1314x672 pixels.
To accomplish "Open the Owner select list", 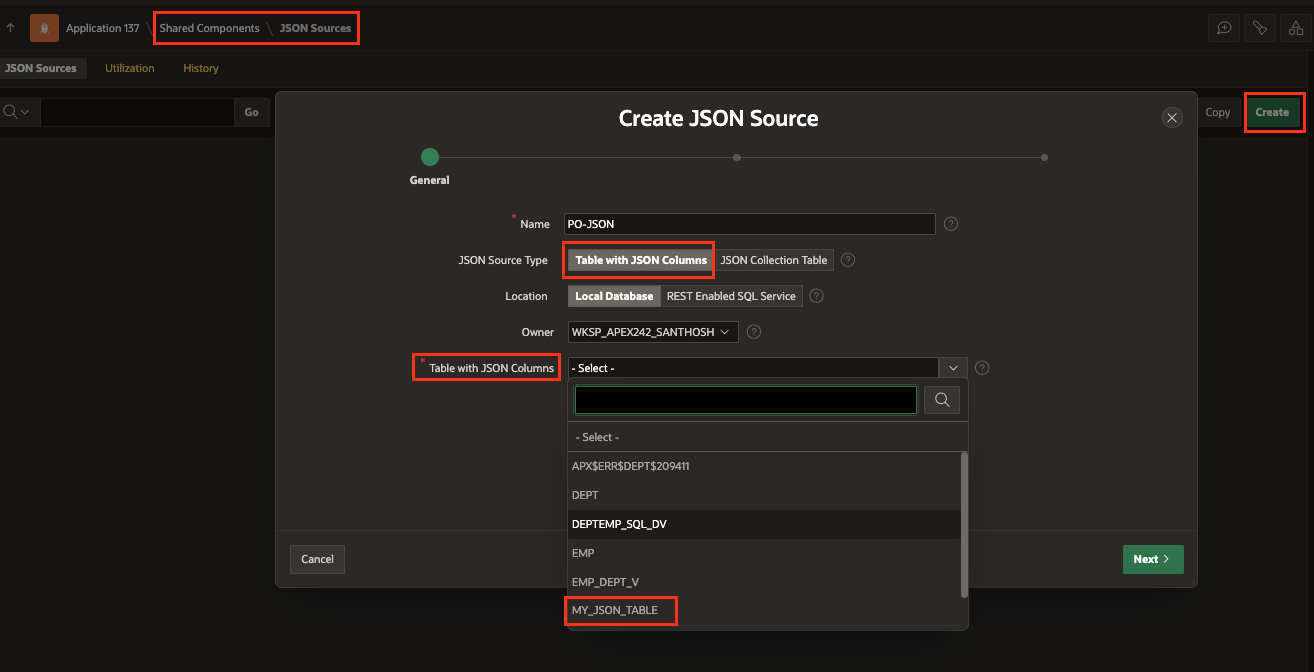I will (x=653, y=332).
